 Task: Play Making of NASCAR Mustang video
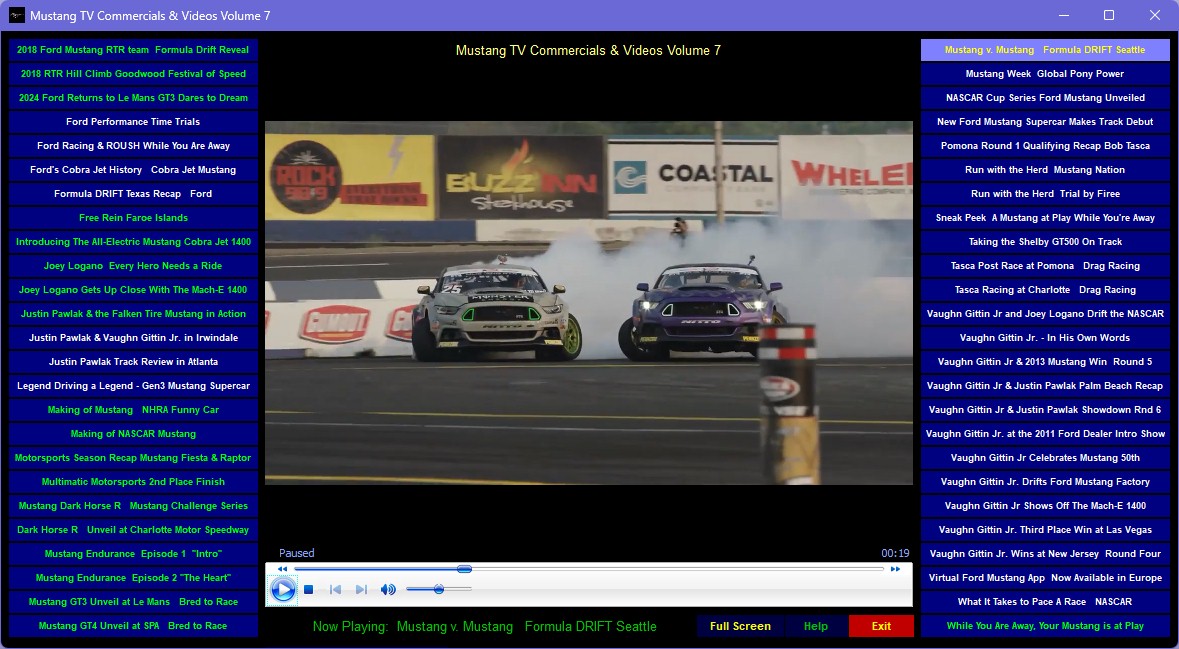click(133, 434)
